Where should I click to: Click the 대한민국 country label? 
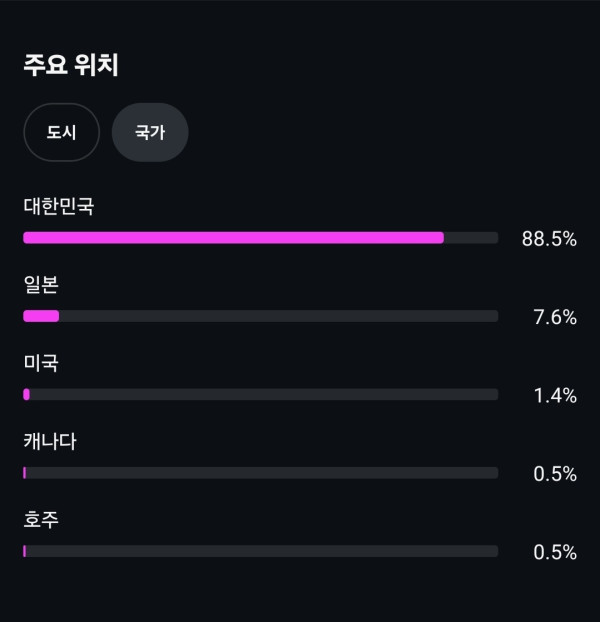[59, 207]
